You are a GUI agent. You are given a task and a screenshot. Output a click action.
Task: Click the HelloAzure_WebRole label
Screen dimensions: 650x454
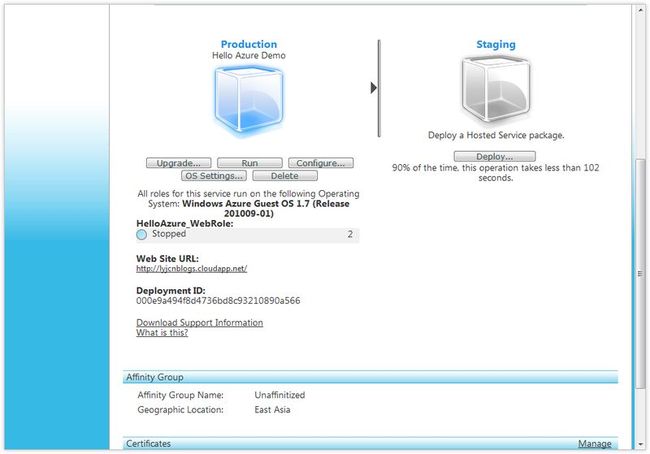pyautogui.click(x=185, y=223)
